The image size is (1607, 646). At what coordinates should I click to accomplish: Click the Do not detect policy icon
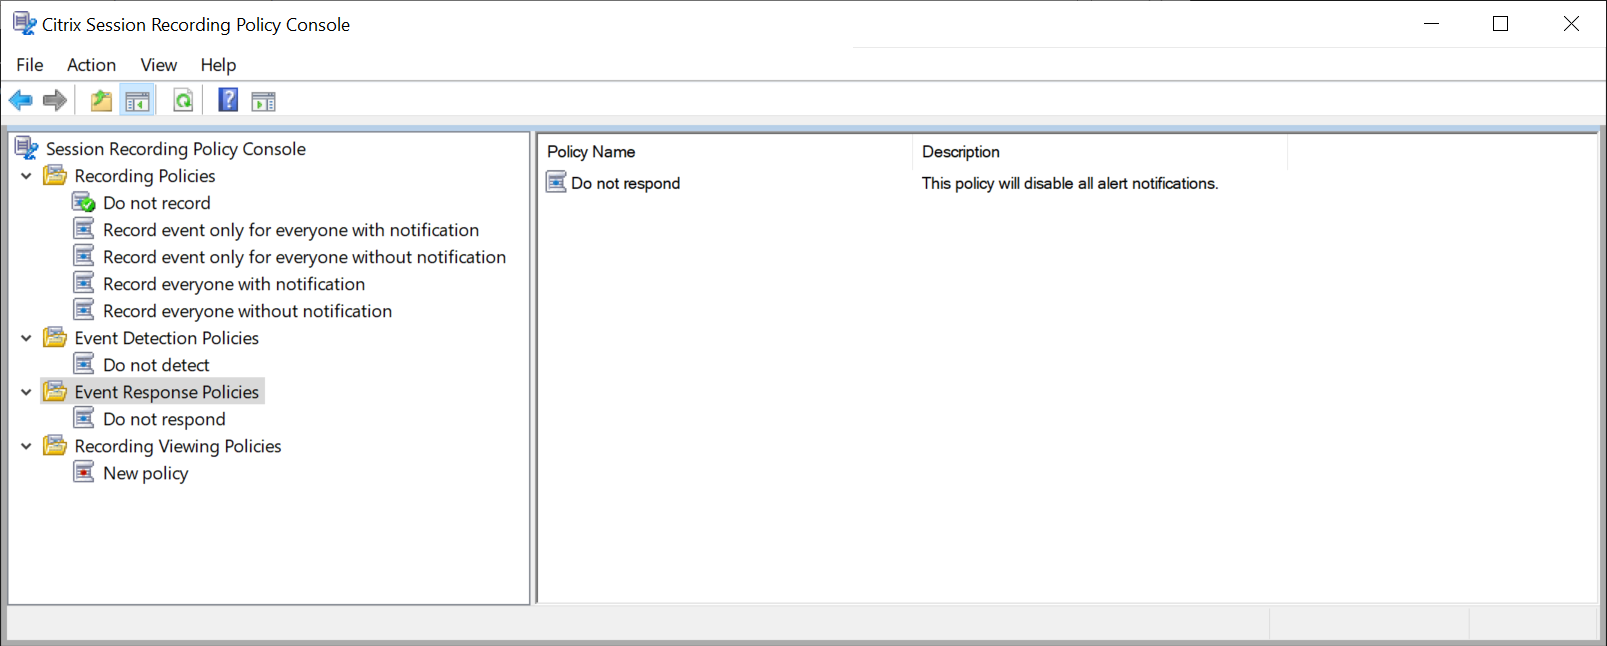[84, 364]
